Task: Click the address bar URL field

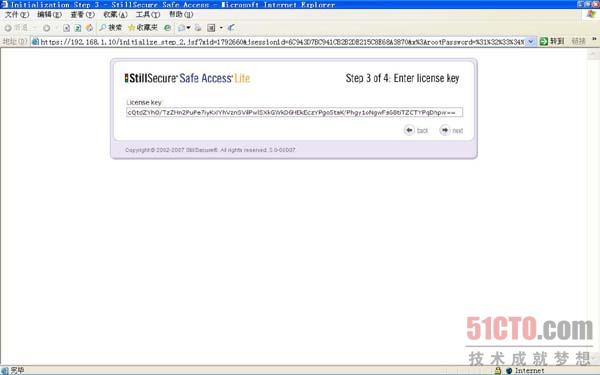Action: tap(282, 42)
